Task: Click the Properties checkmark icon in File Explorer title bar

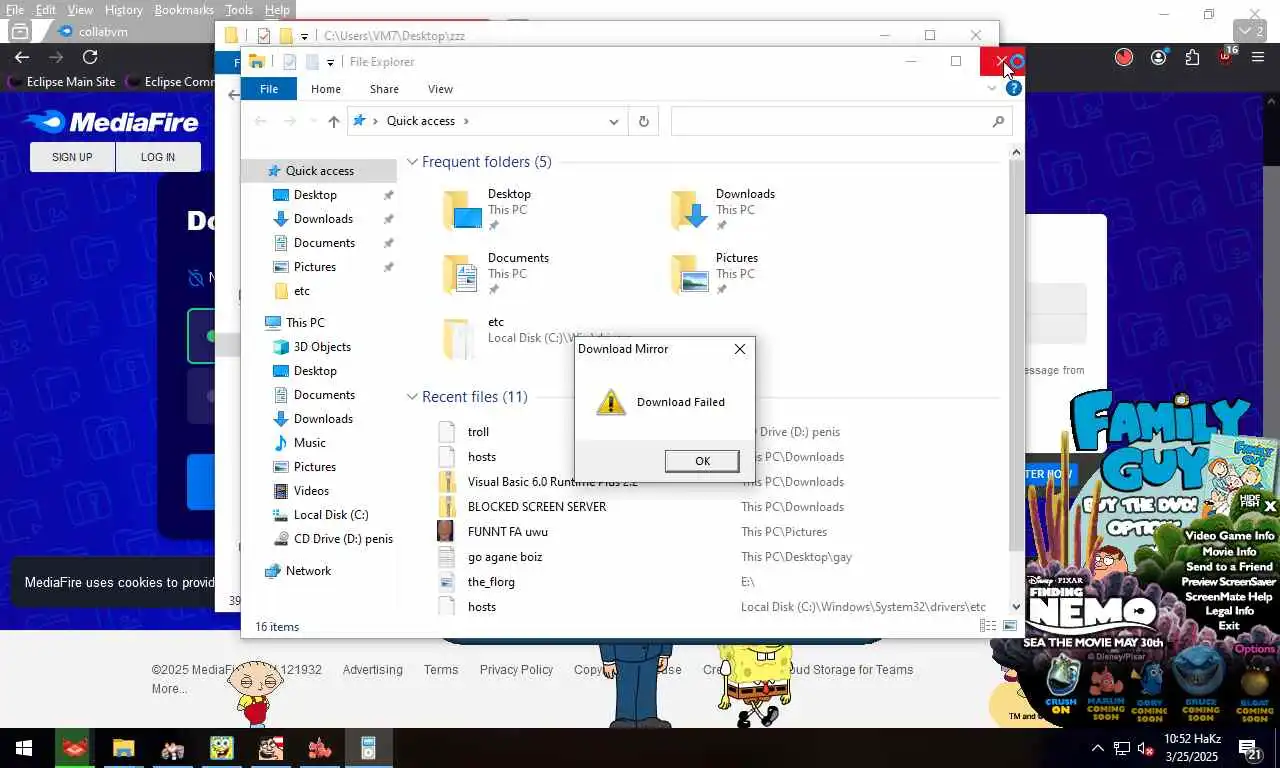Action: click(288, 62)
